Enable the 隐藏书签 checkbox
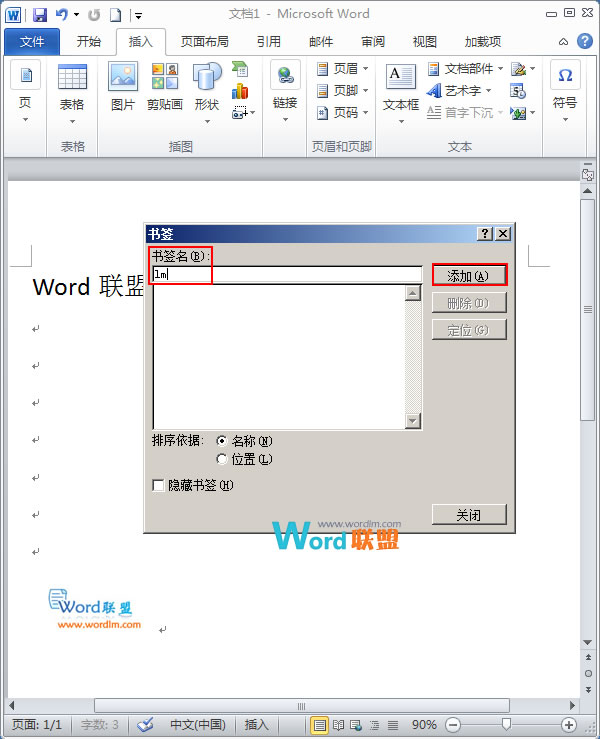The image size is (600, 739). coord(158,486)
